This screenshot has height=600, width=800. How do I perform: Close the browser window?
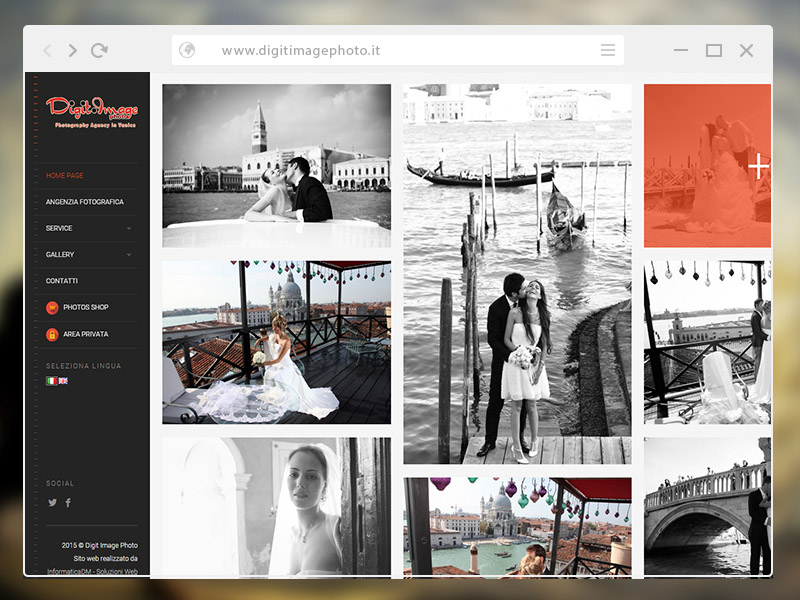pyautogui.click(x=746, y=50)
